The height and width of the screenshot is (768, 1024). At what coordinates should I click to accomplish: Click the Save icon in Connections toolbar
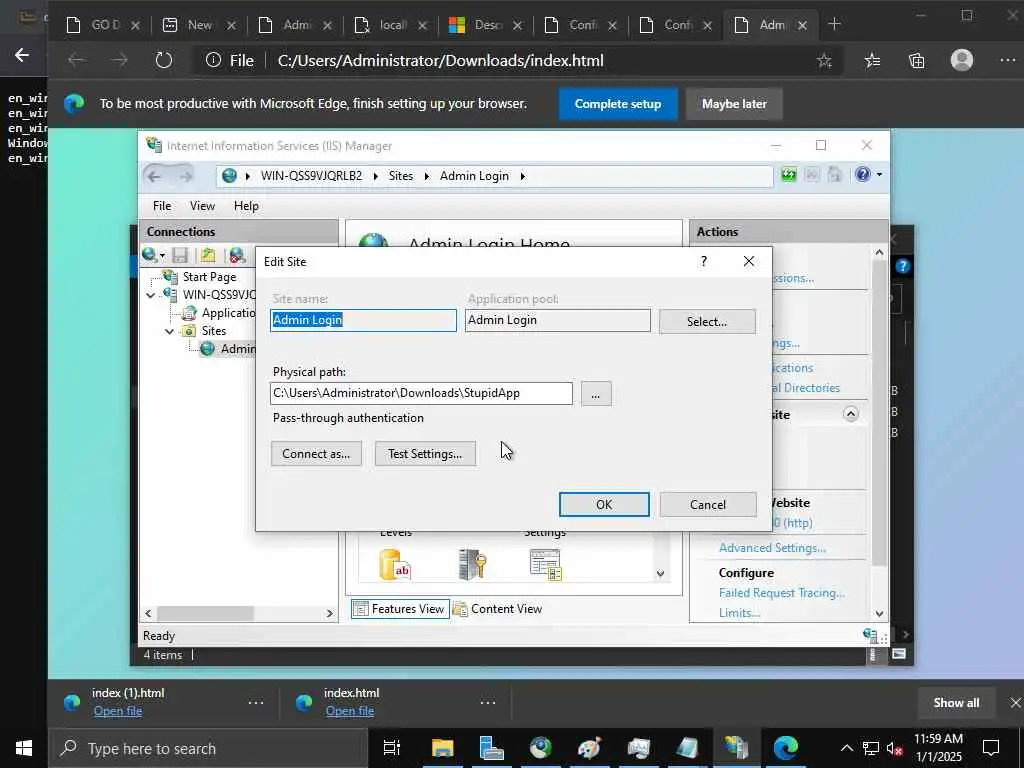click(180, 255)
